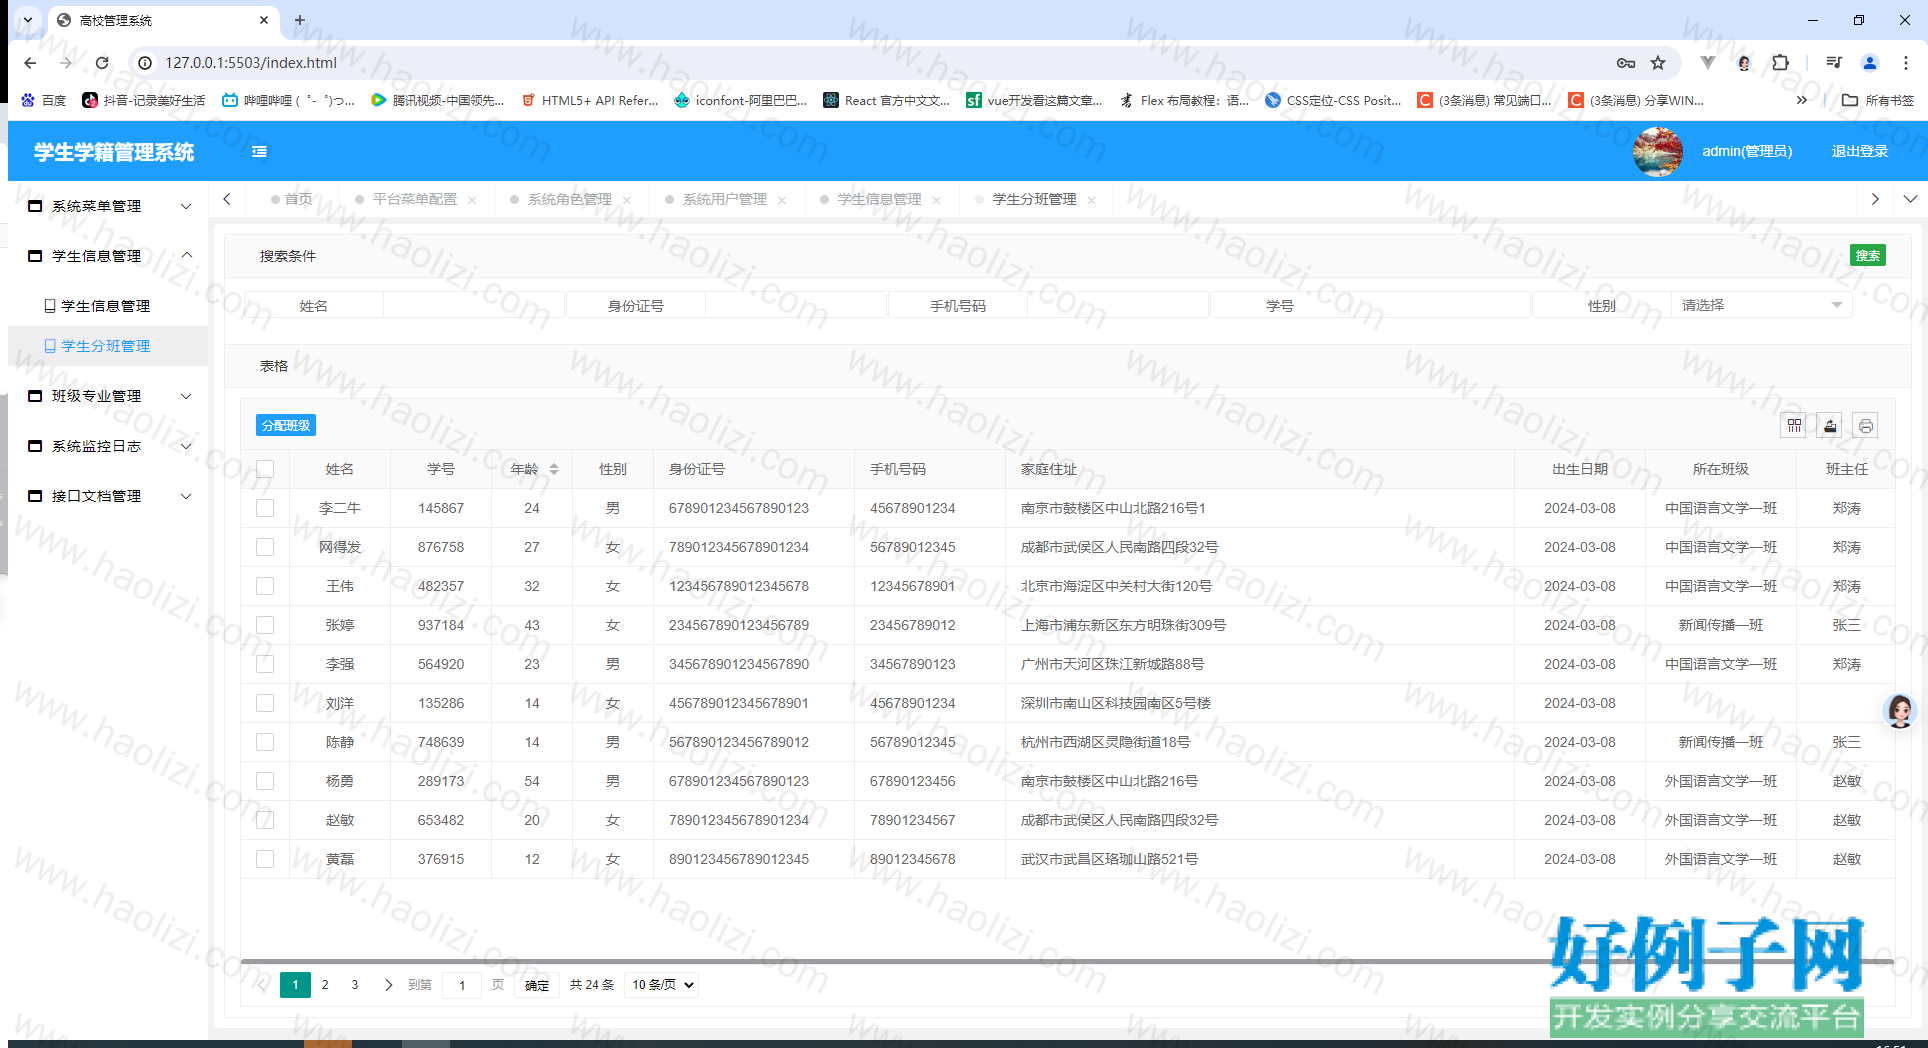The width and height of the screenshot is (1928, 1048).
Task: Click the green 搜索 button
Action: pyautogui.click(x=1867, y=256)
